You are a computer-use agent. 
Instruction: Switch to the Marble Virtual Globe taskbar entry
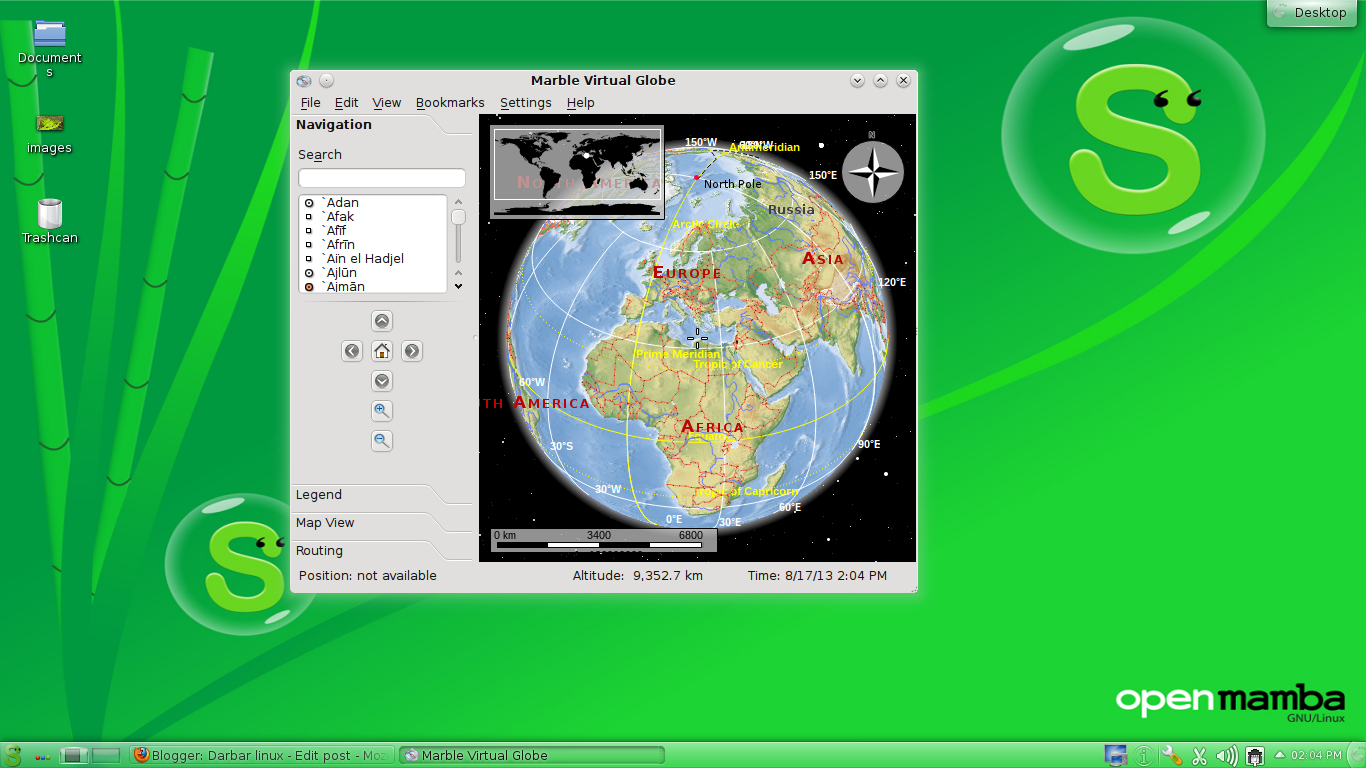pyautogui.click(x=530, y=755)
